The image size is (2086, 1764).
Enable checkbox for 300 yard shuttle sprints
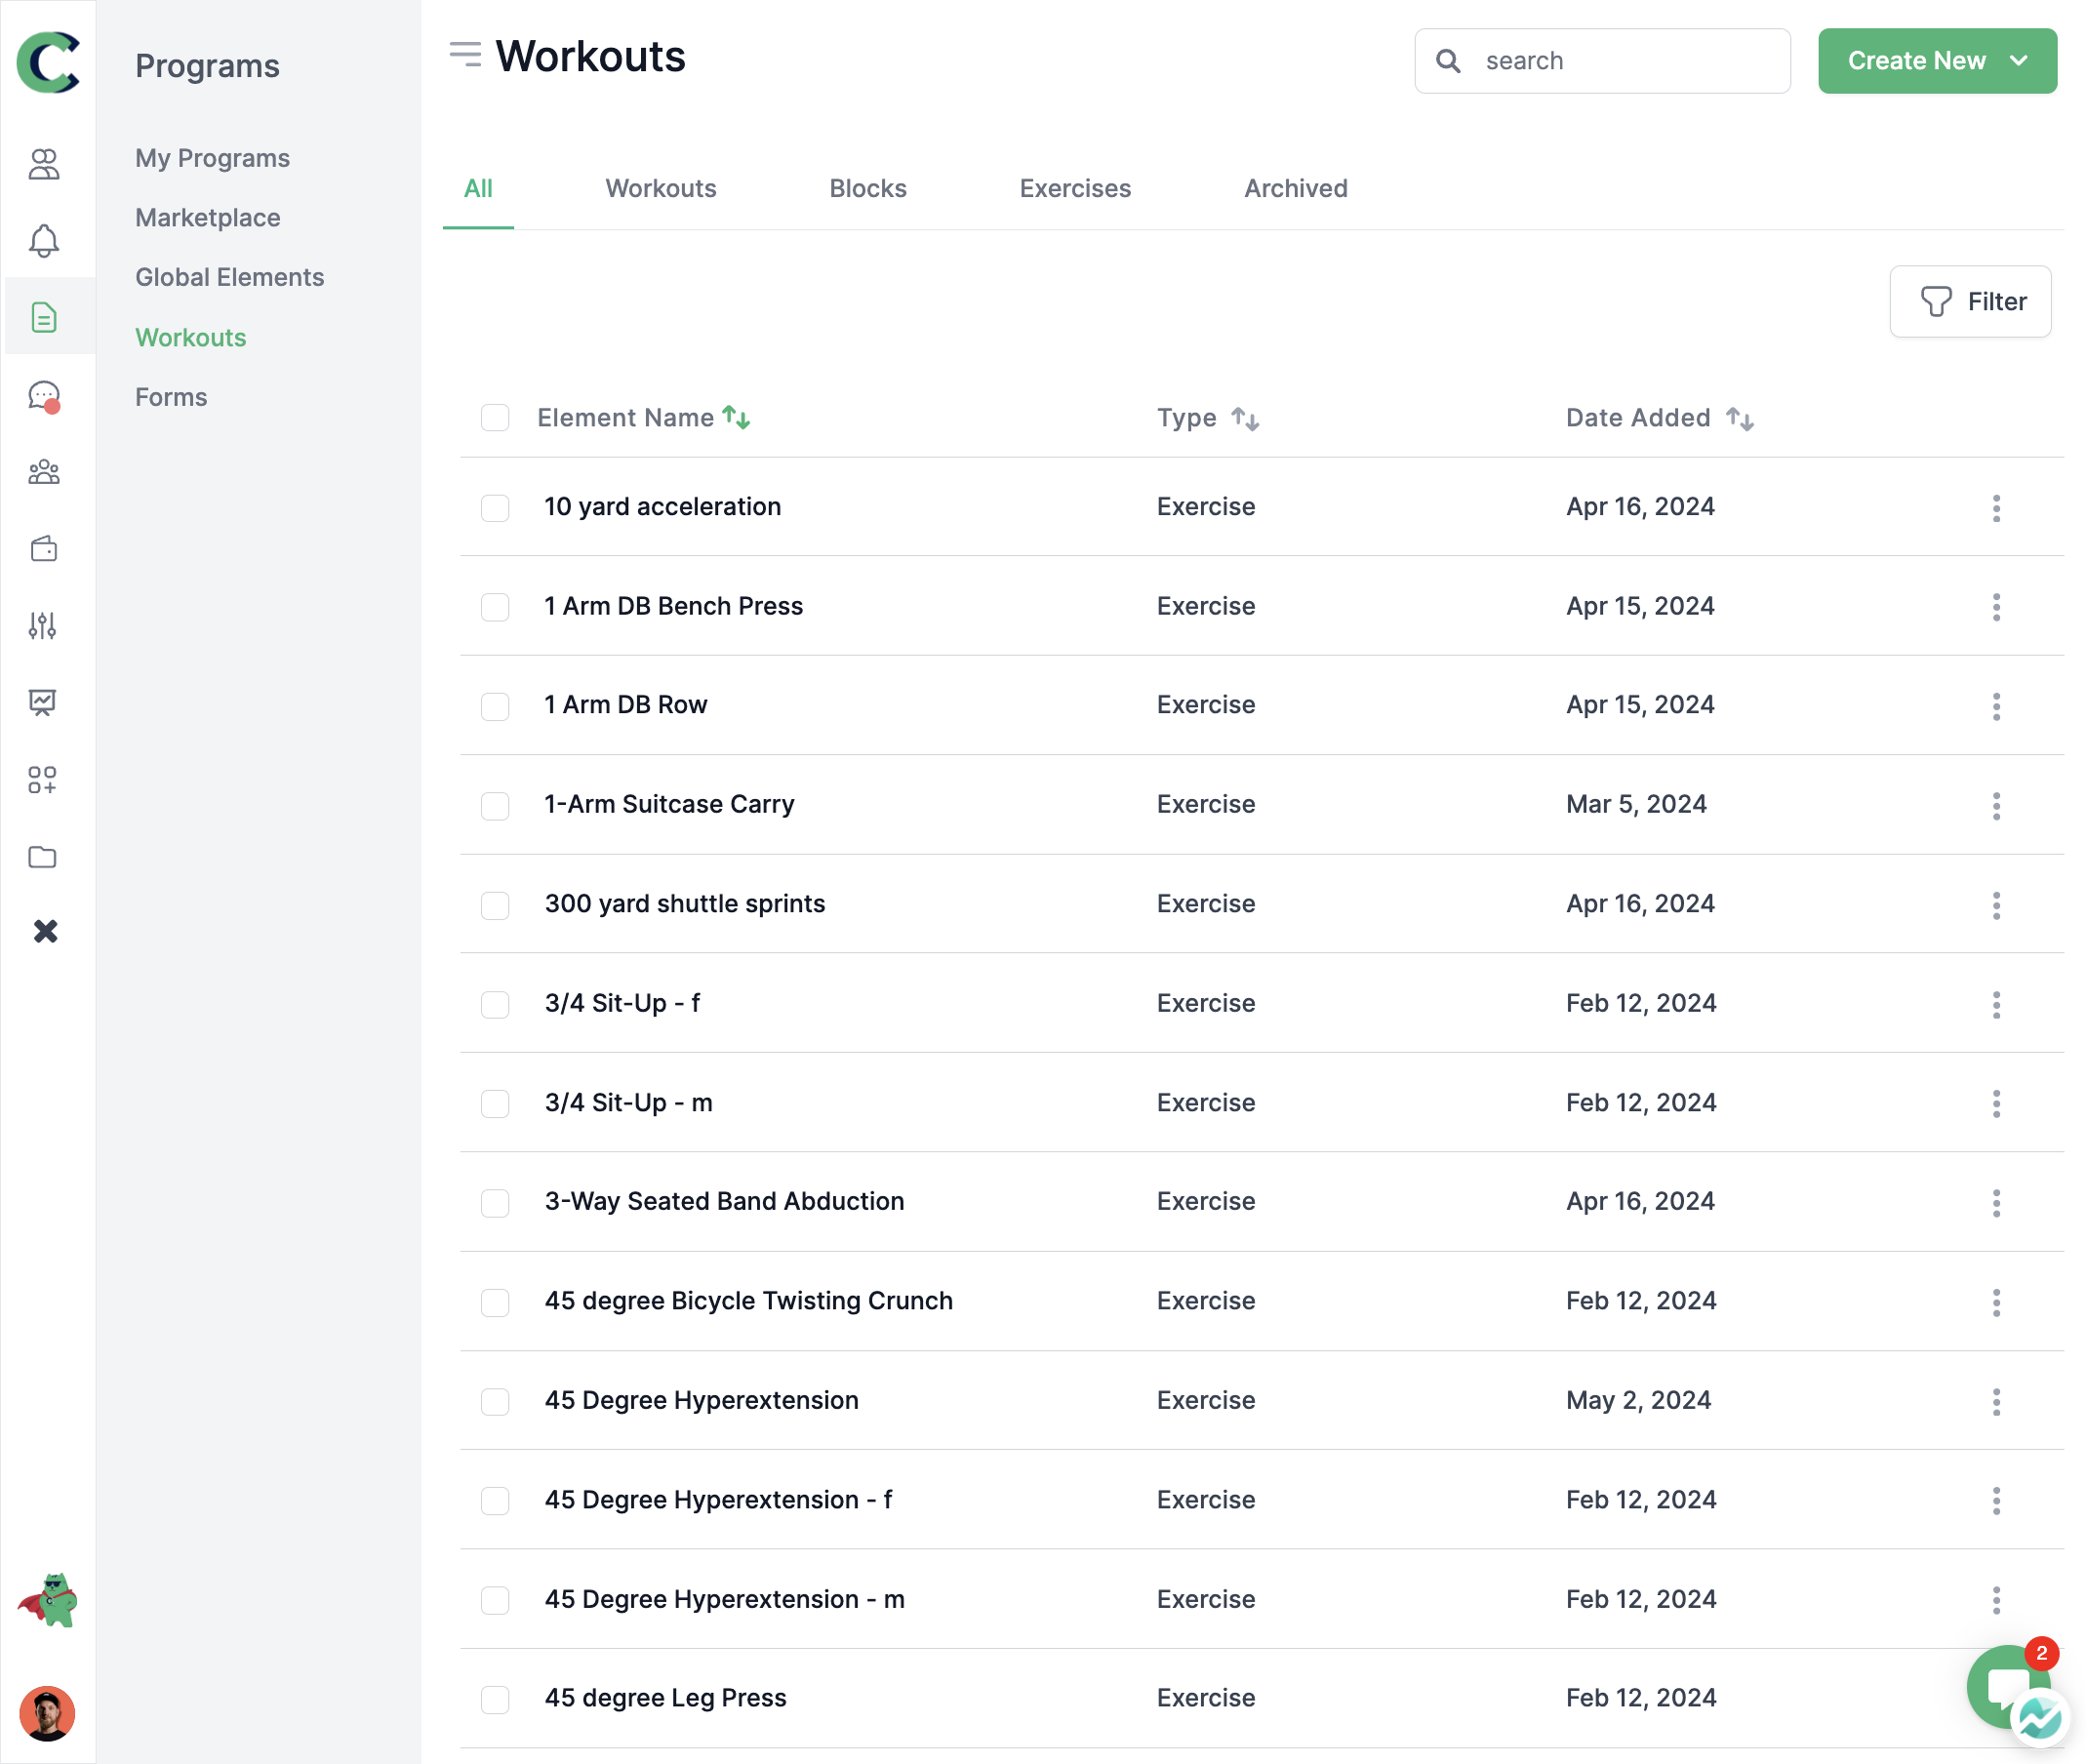[x=496, y=903]
